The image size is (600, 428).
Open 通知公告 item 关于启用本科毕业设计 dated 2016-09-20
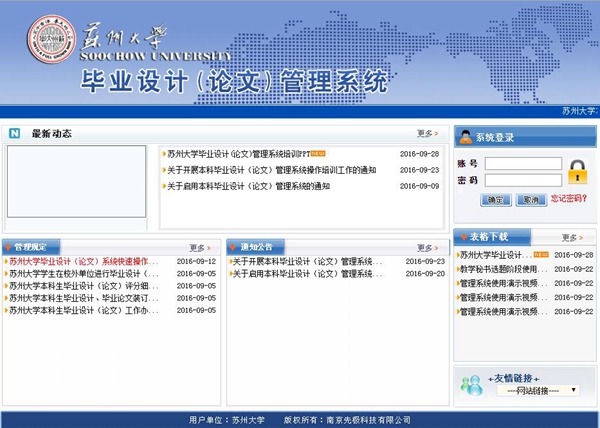tap(307, 273)
